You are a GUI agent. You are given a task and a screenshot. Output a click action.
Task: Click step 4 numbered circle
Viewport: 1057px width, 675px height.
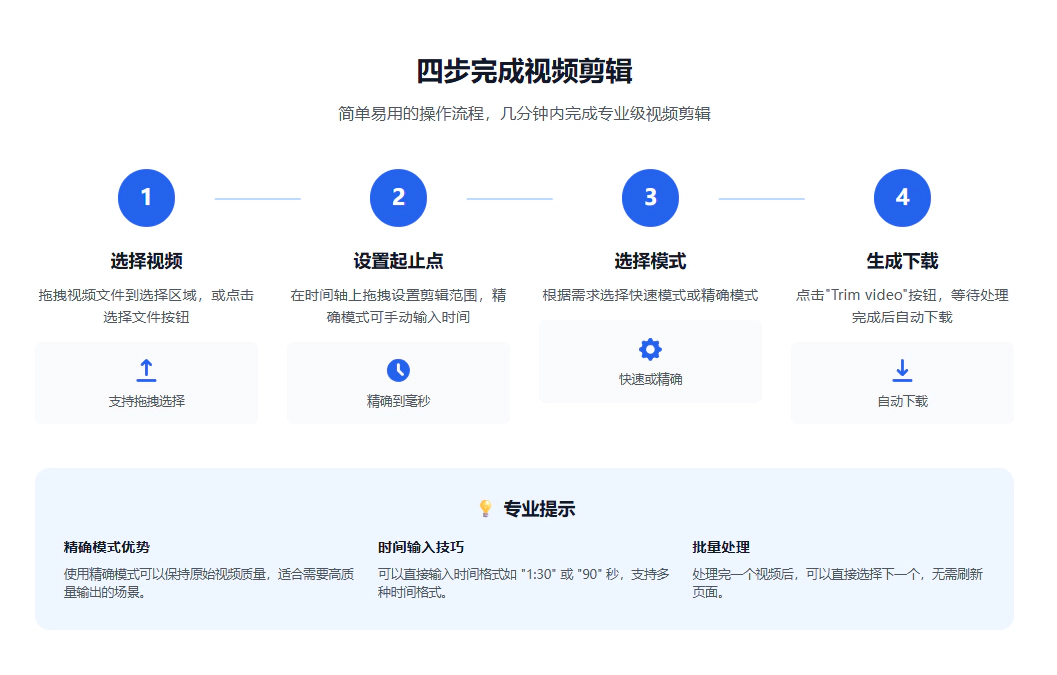pyautogui.click(x=902, y=198)
